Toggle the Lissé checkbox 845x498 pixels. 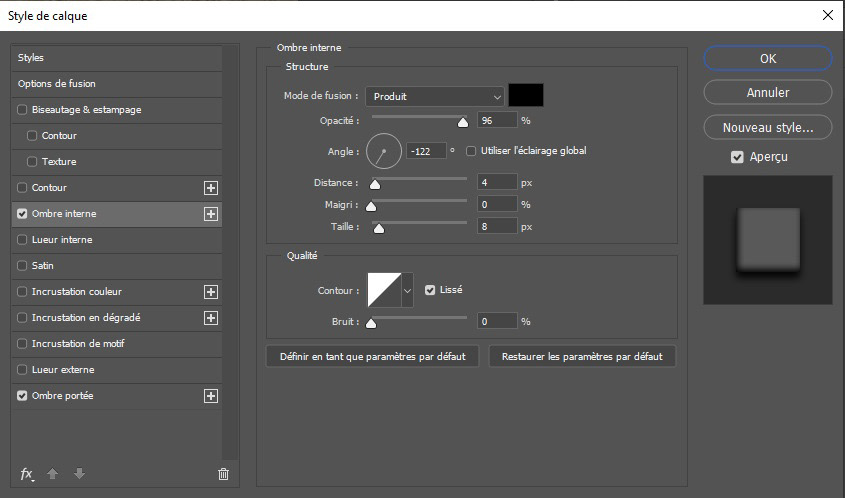tap(430, 290)
